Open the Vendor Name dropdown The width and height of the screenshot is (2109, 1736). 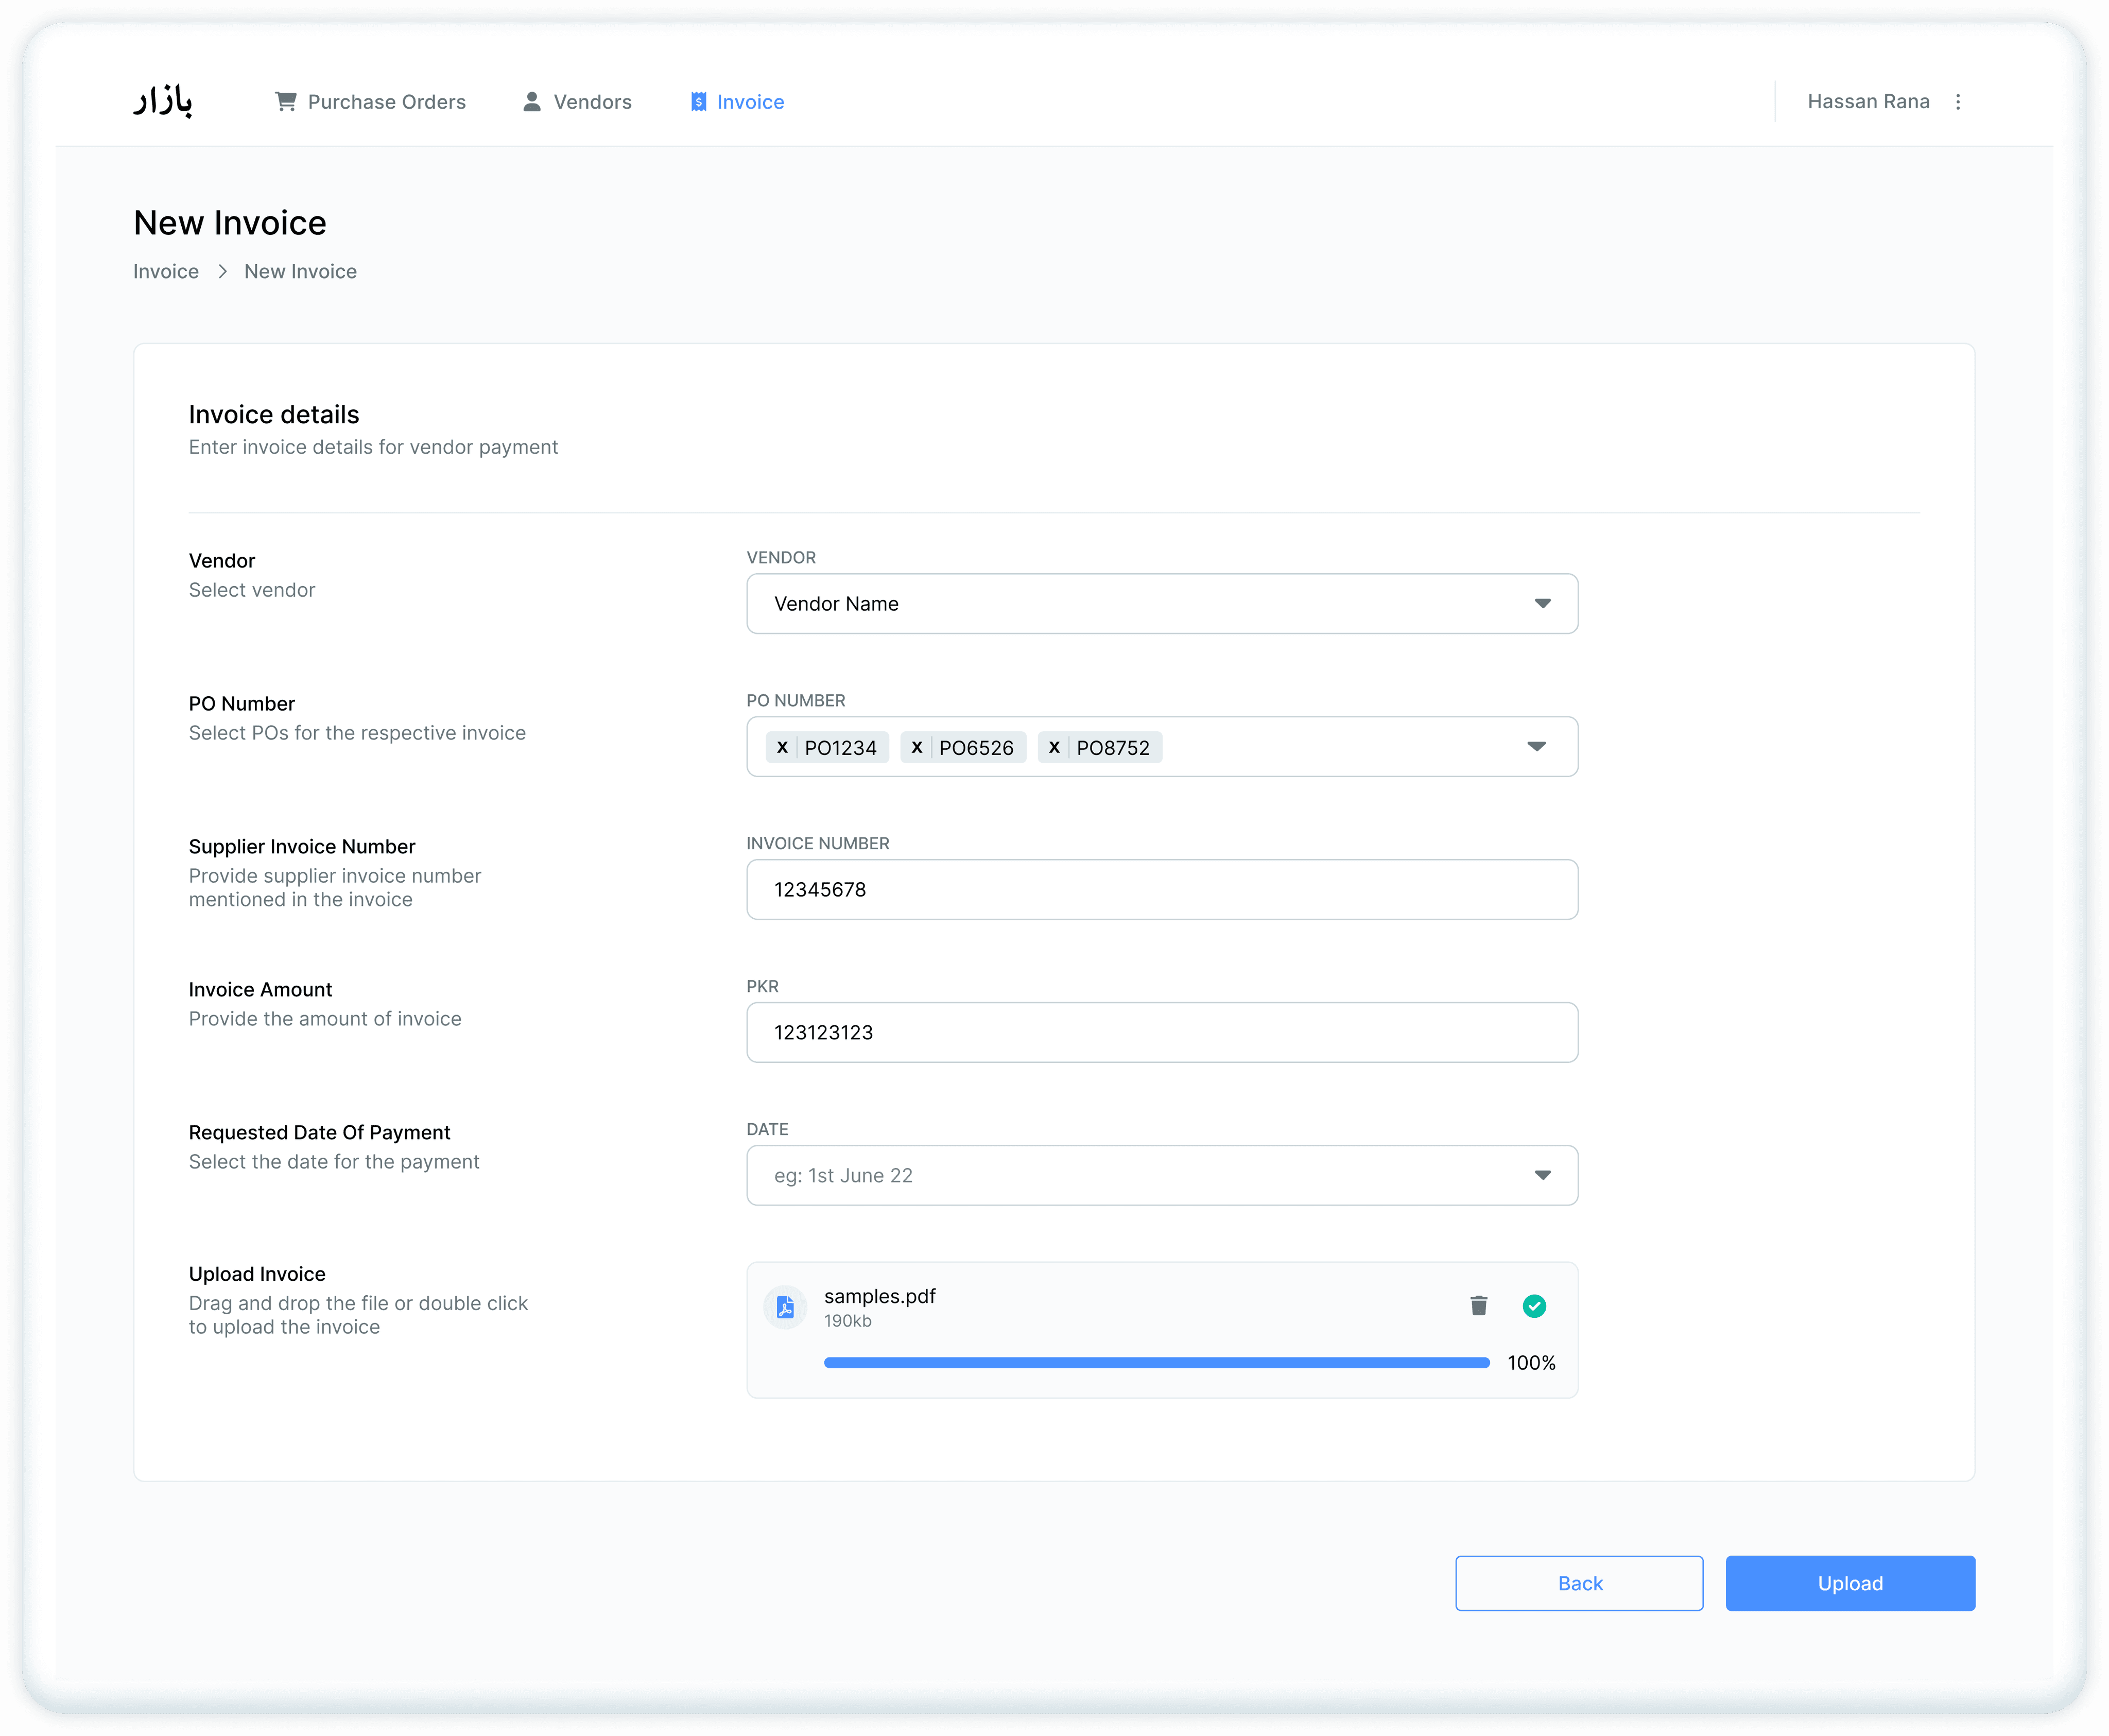(1162, 603)
